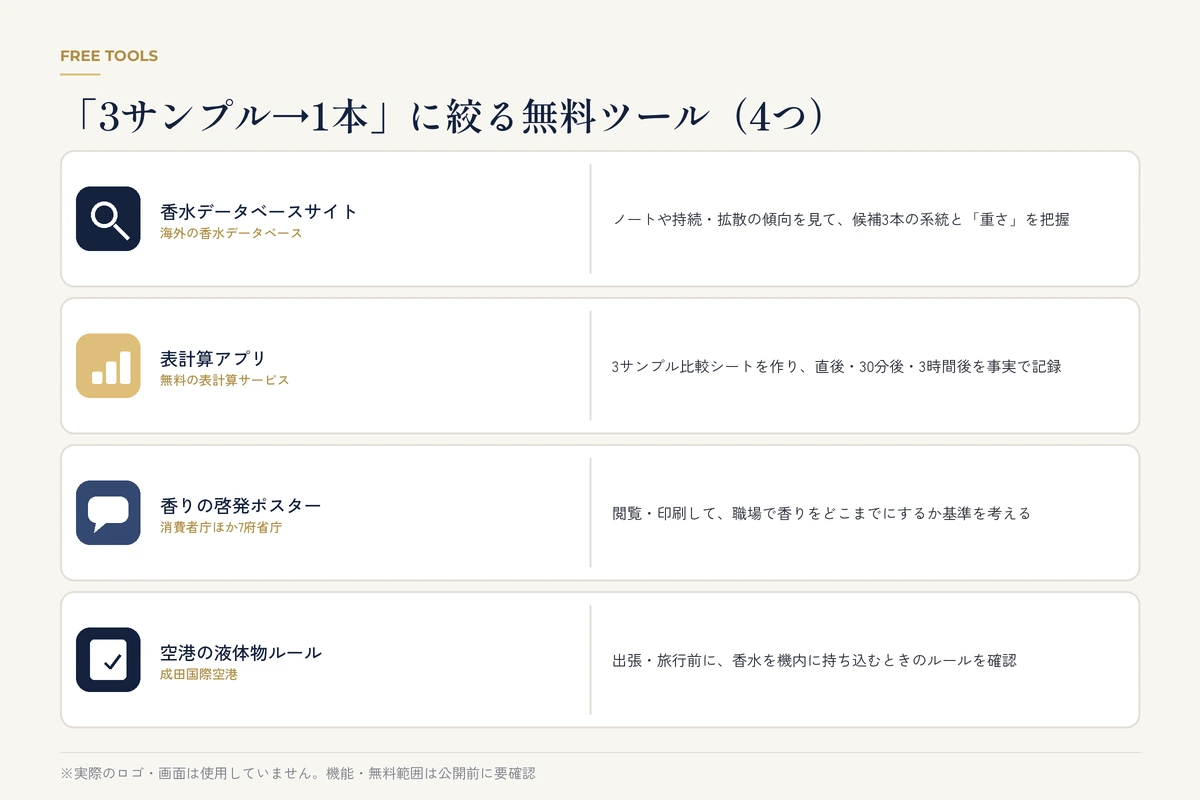Click the 香りの啓発ポスター title
The width and height of the screenshot is (1200, 800).
240,505
